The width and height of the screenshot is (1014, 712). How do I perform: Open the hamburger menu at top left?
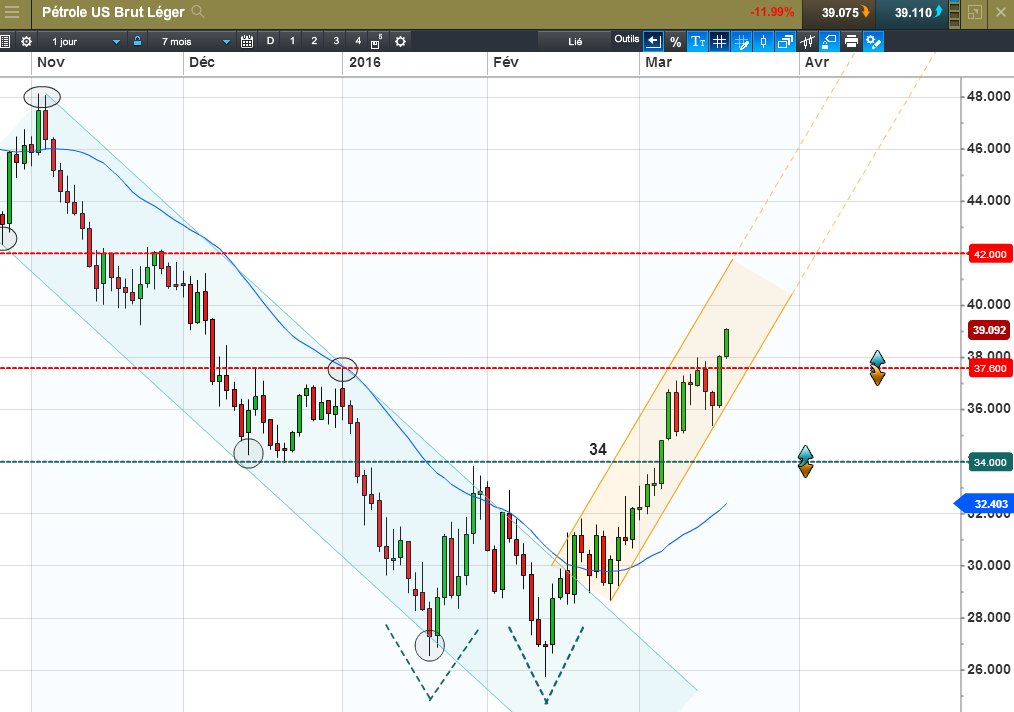coord(12,12)
